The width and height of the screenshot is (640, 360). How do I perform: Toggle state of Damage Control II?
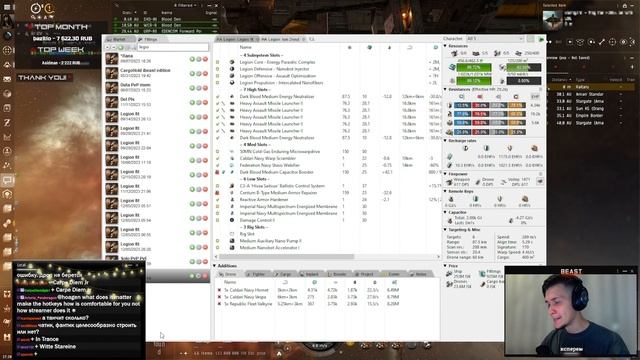point(218,220)
